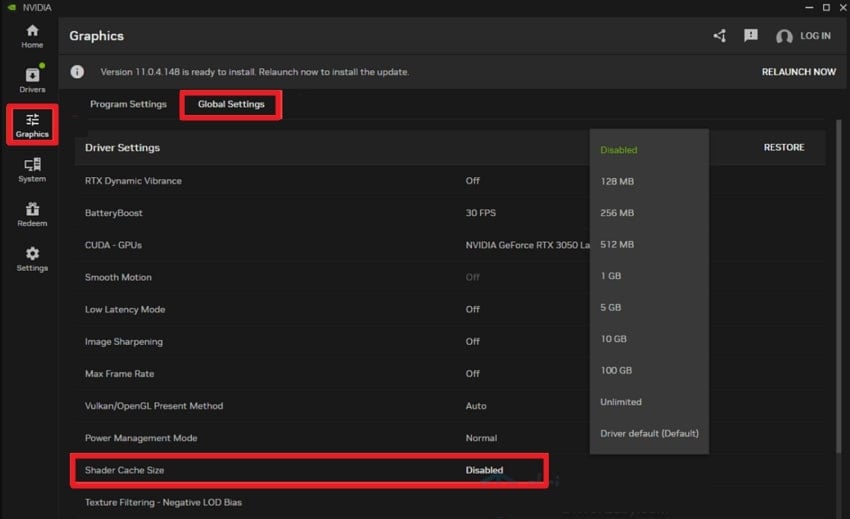Click the Image Sharpening label

click(x=124, y=341)
